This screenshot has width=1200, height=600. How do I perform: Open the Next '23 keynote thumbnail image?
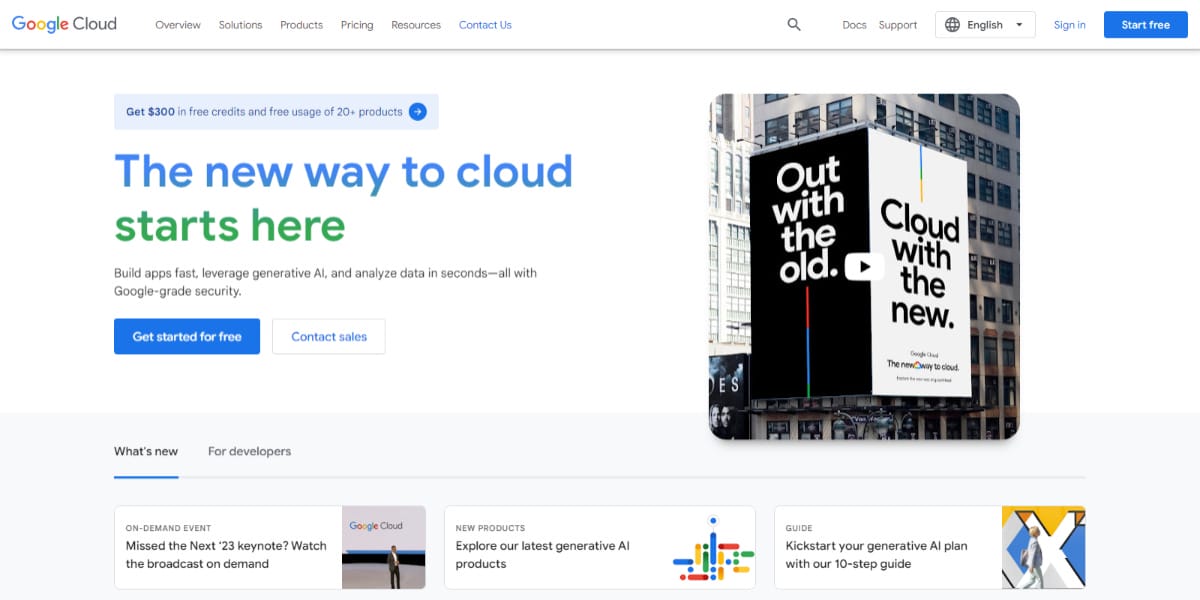tap(383, 547)
